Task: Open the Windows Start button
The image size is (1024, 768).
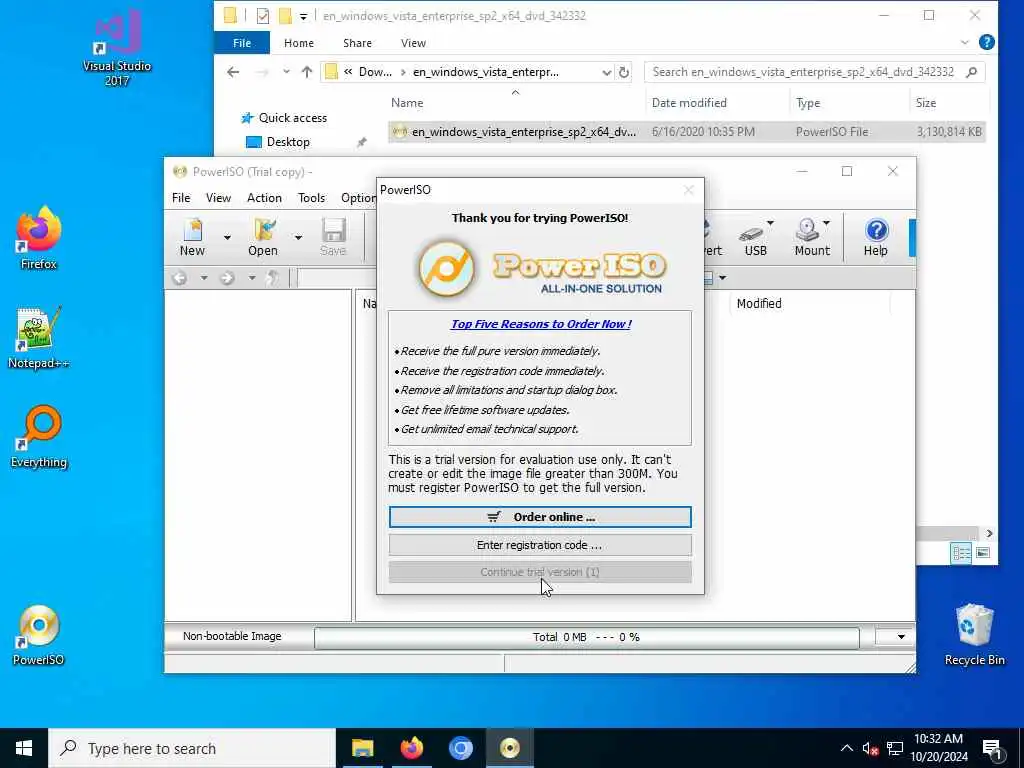Action: 24,748
